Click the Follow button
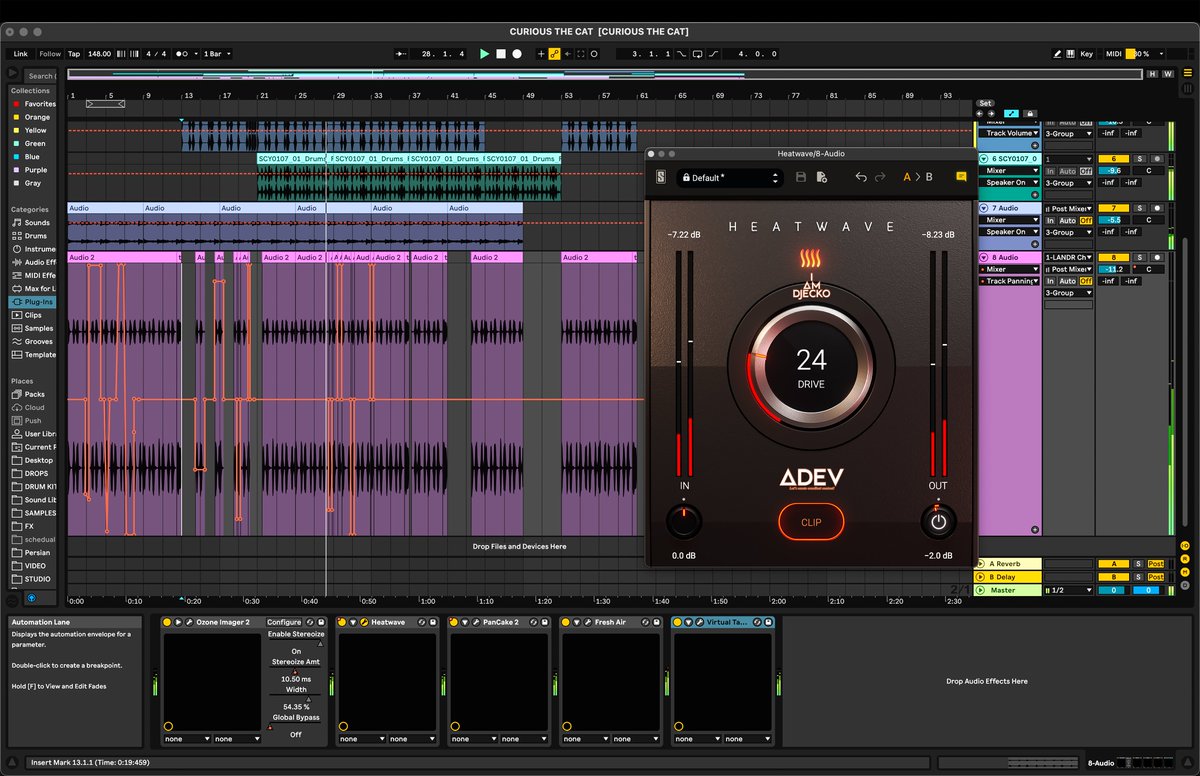The height and width of the screenshot is (776, 1200). click(50, 54)
